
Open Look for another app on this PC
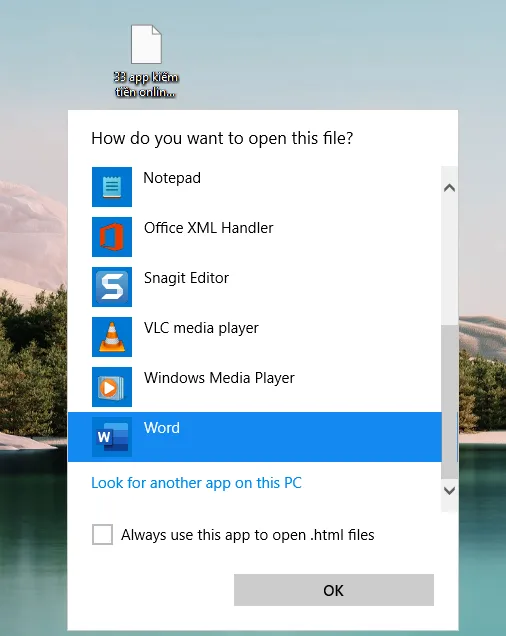pos(196,483)
